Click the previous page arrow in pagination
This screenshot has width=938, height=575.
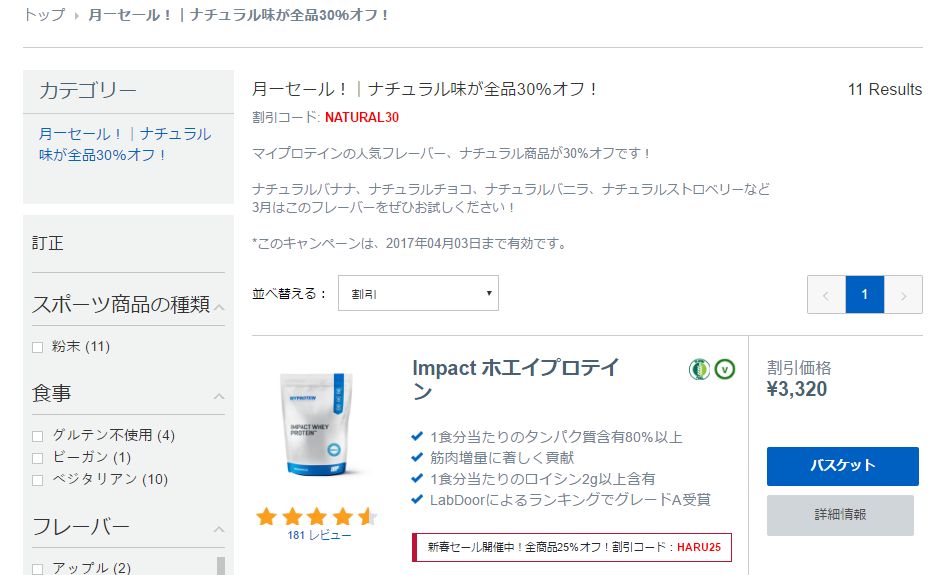pyautogui.click(x=826, y=294)
